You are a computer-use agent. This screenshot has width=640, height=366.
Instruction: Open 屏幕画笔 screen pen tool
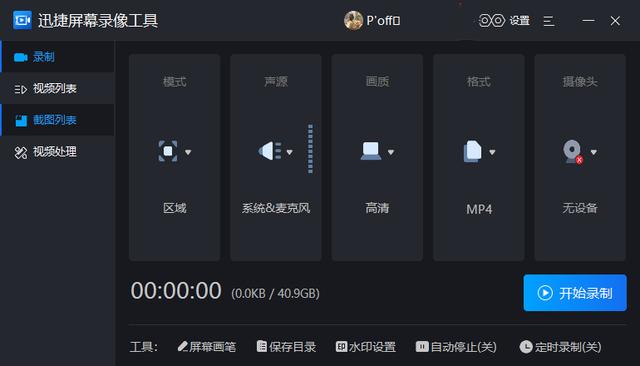(207, 347)
